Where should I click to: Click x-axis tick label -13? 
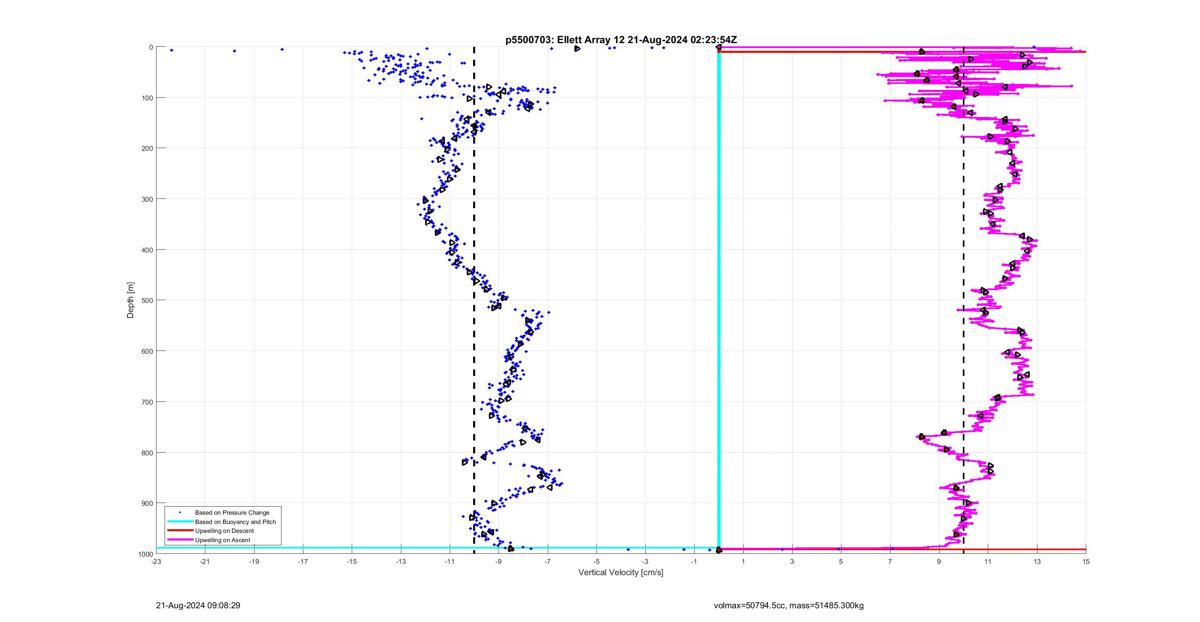point(401,561)
